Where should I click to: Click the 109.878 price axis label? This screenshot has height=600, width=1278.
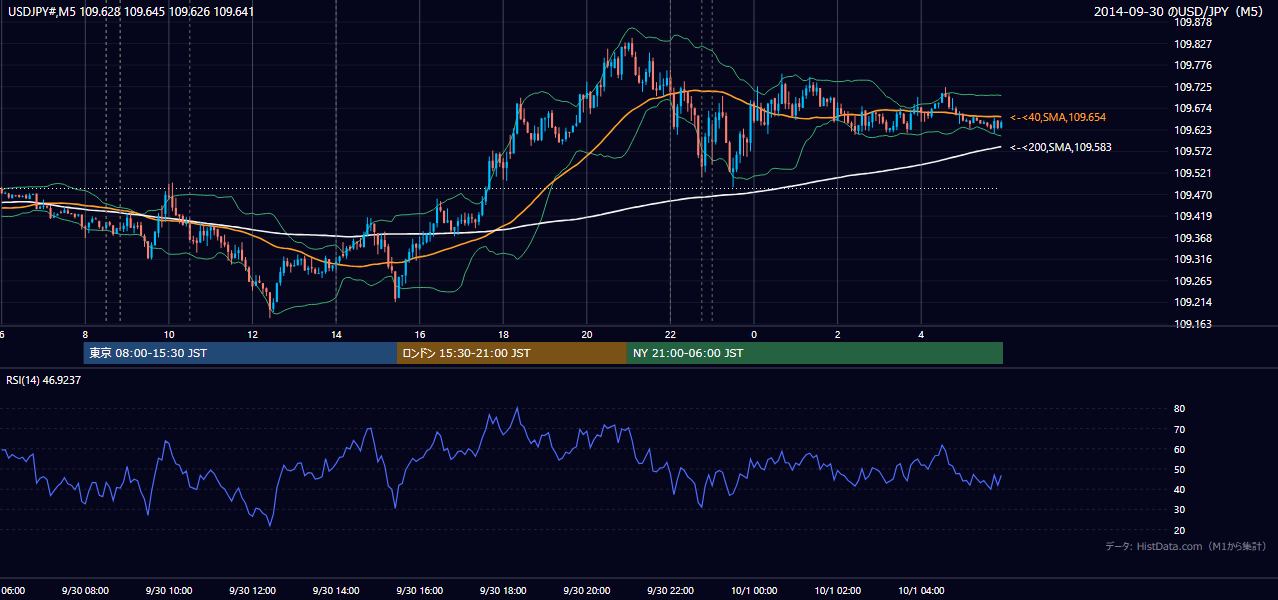pyautogui.click(x=1193, y=22)
